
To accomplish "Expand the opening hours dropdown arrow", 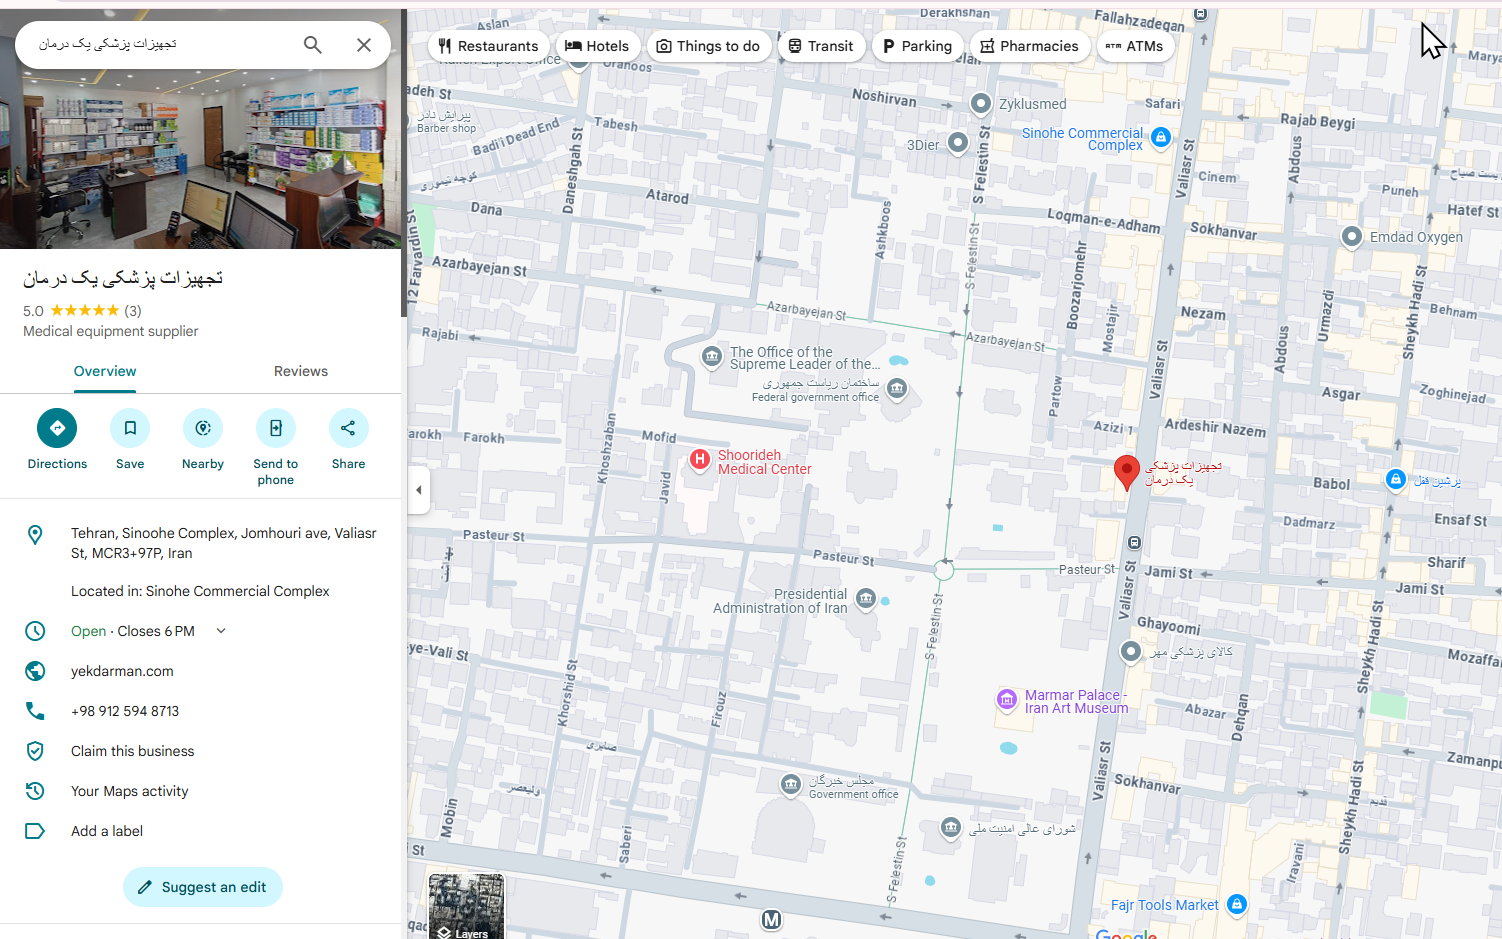I will [x=222, y=631].
